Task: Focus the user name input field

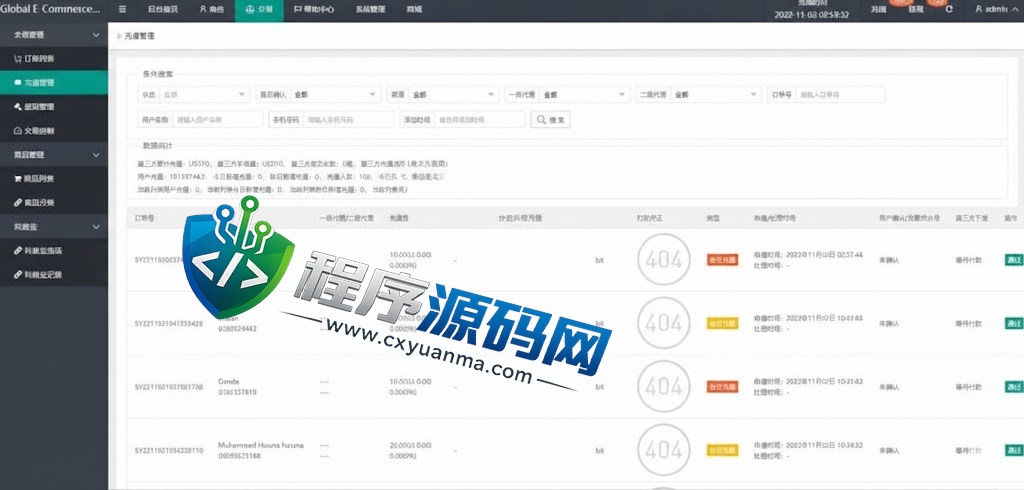Action: 217,120
